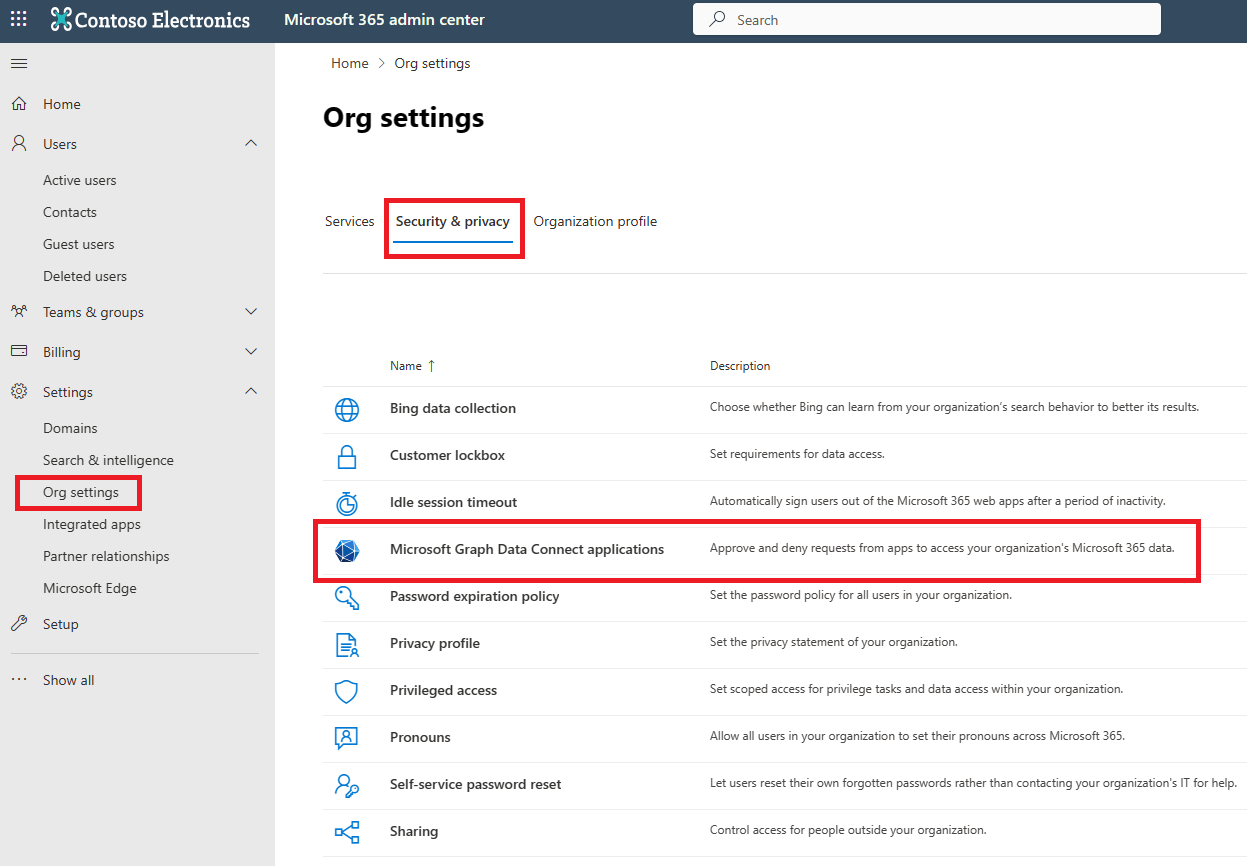
Task: Click the Users person icon
Action: 19,144
